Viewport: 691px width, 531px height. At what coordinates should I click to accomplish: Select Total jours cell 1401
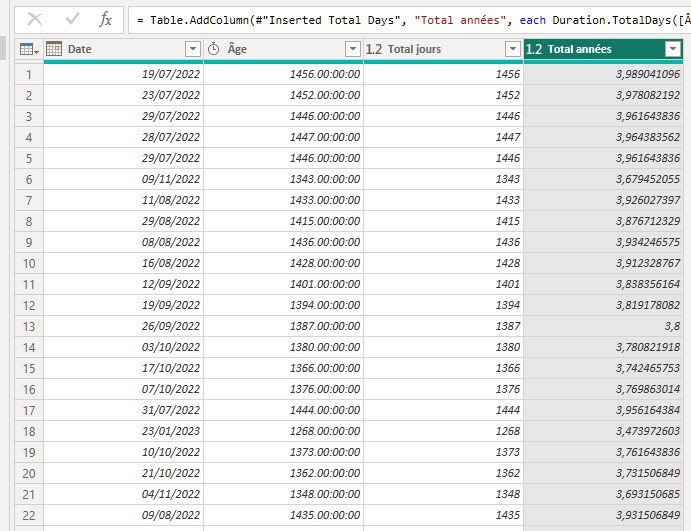(443, 284)
